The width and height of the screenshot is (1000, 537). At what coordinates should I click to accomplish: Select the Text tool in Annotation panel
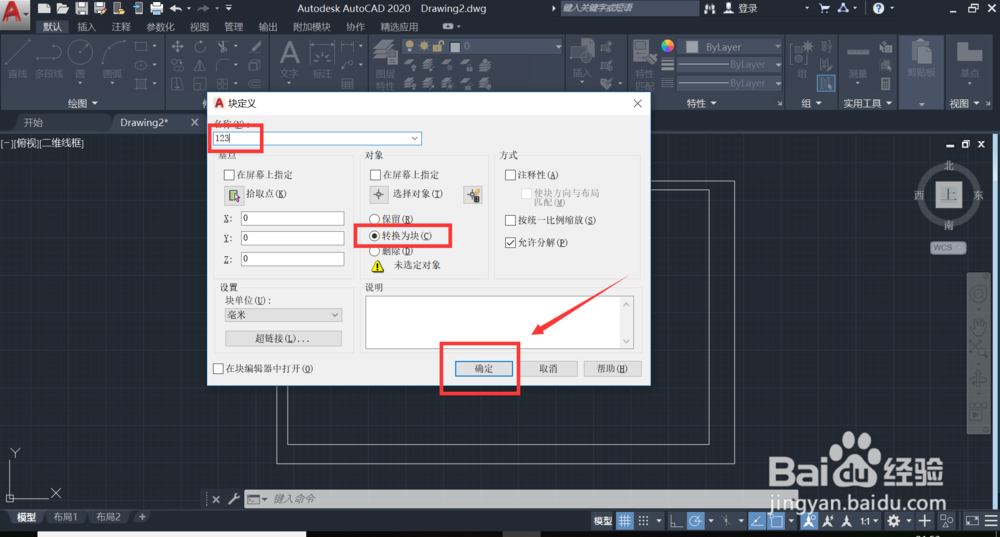pos(289,60)
